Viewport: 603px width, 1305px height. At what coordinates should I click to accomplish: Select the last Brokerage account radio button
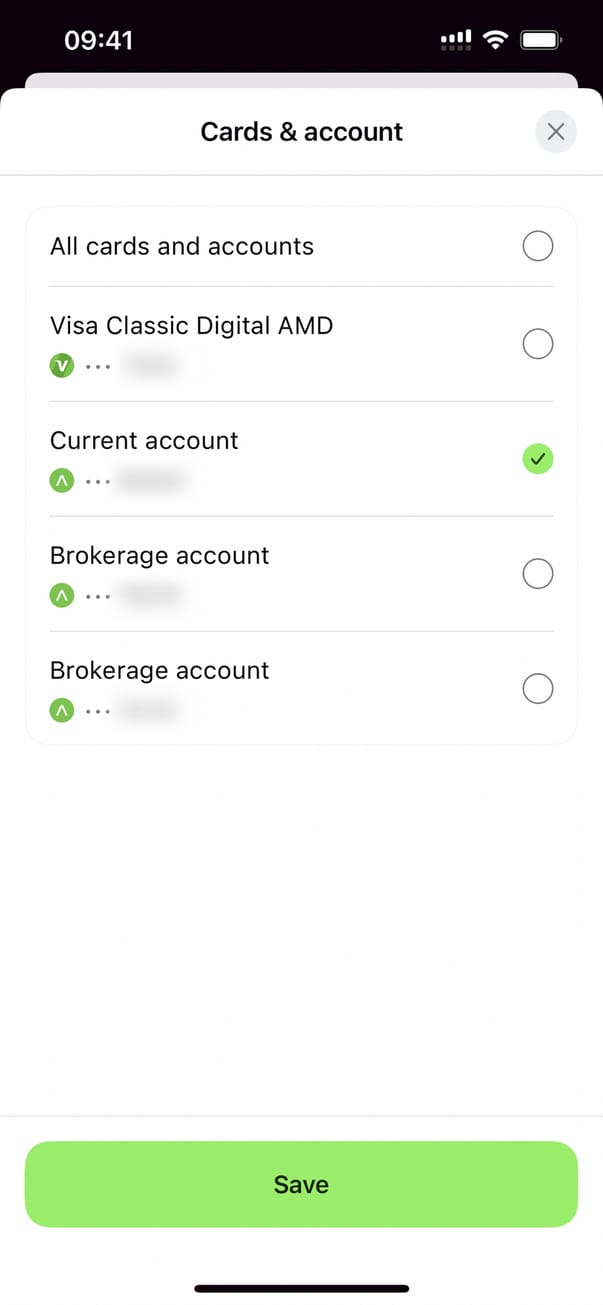click(538, 689)
